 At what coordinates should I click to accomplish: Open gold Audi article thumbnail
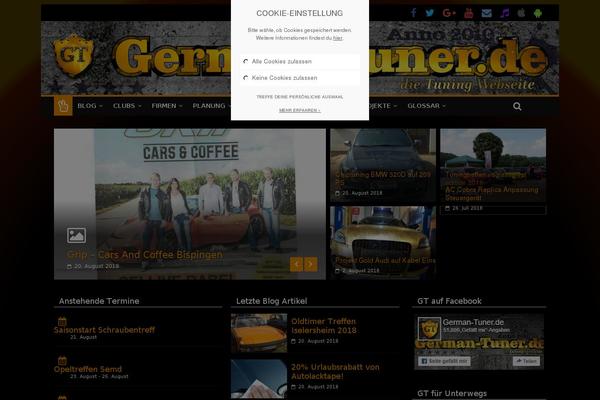click(383, 242)
